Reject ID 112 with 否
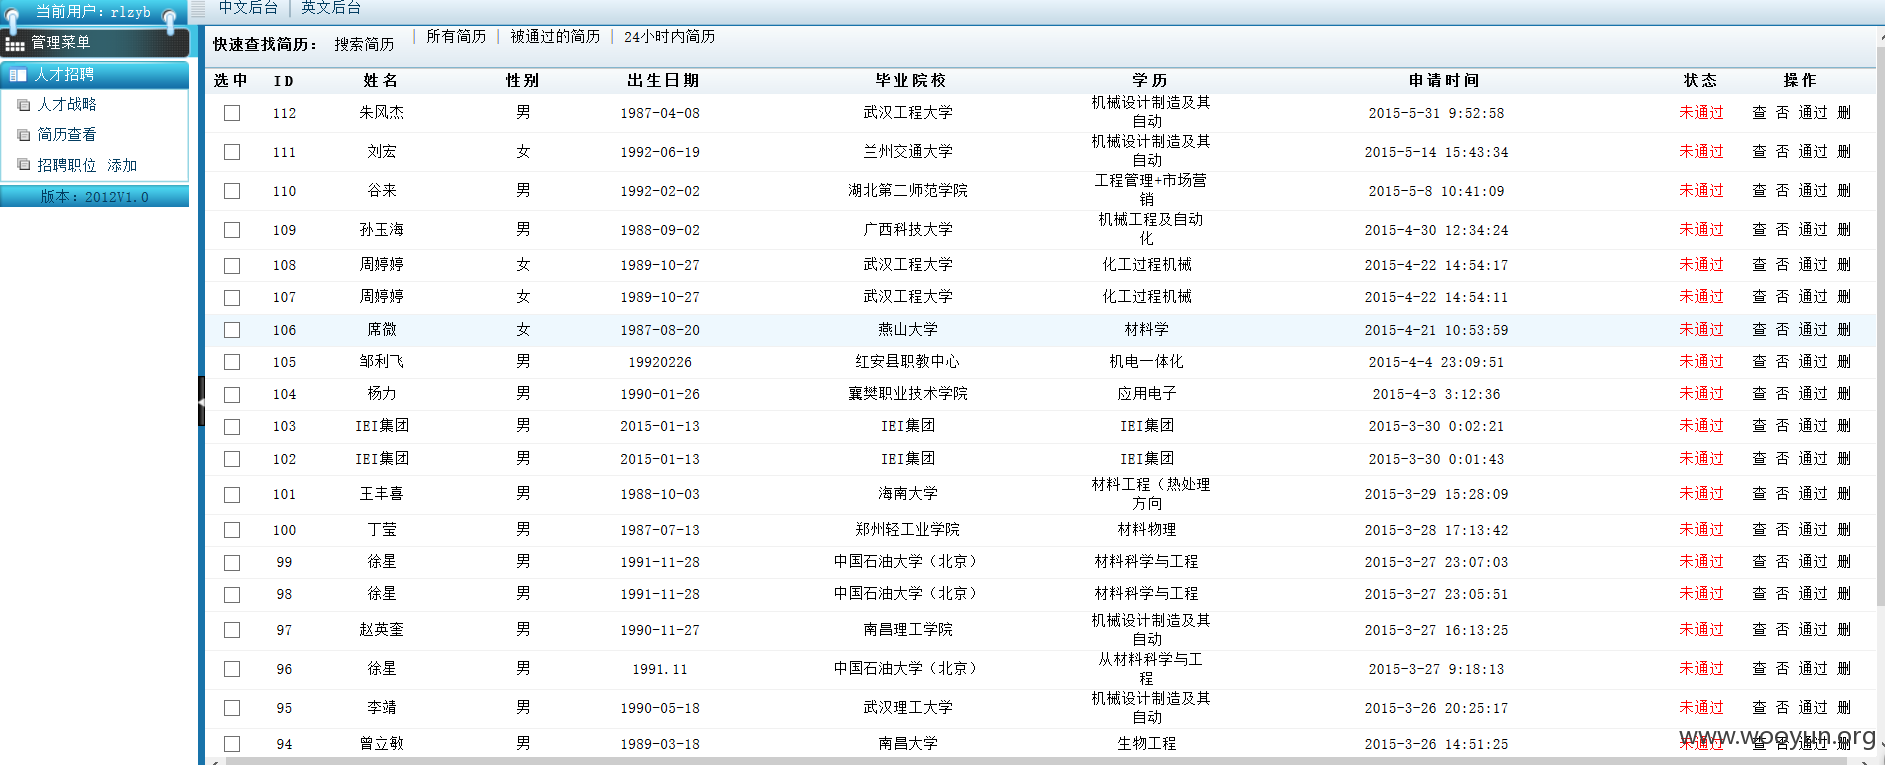 point(1782,113)
